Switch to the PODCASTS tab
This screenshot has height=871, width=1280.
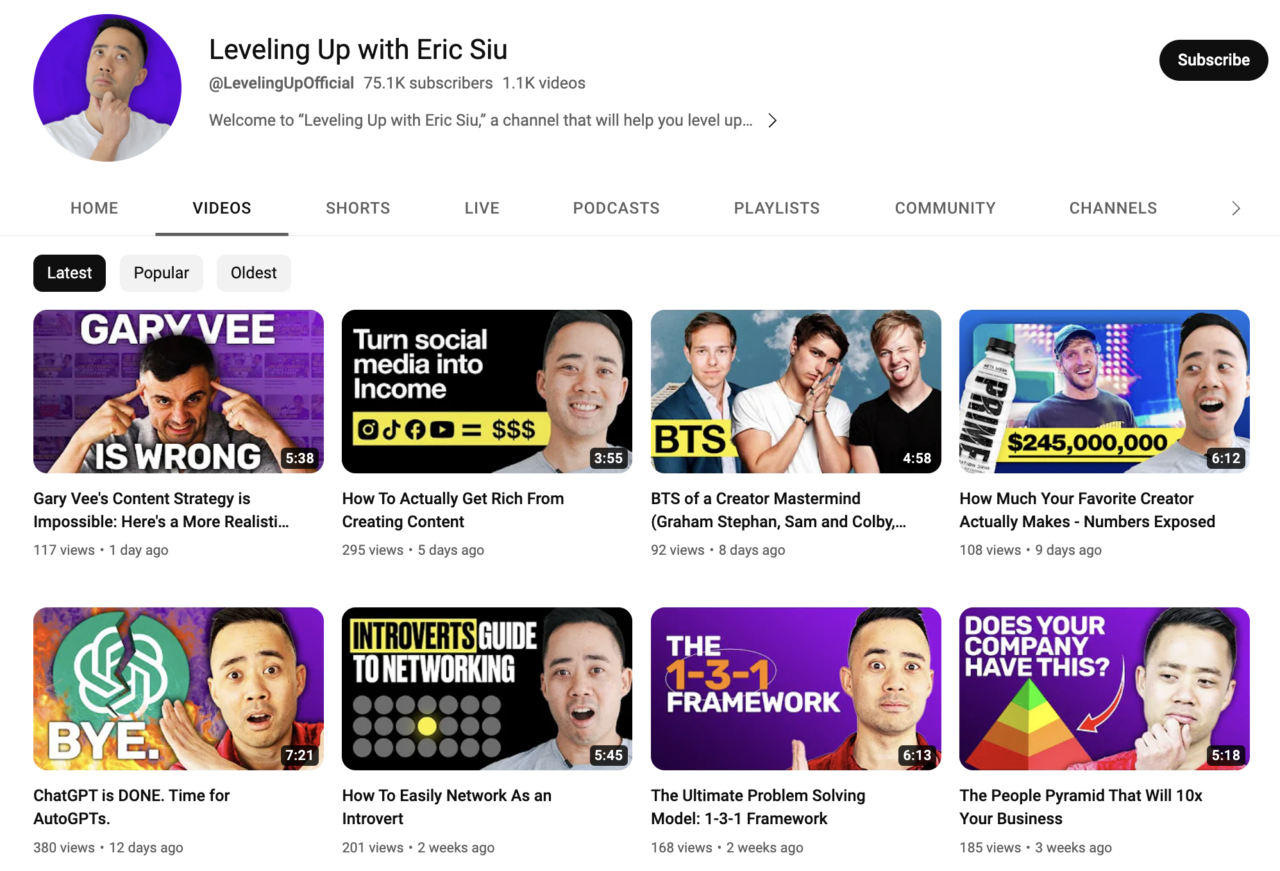click(616, 208)
